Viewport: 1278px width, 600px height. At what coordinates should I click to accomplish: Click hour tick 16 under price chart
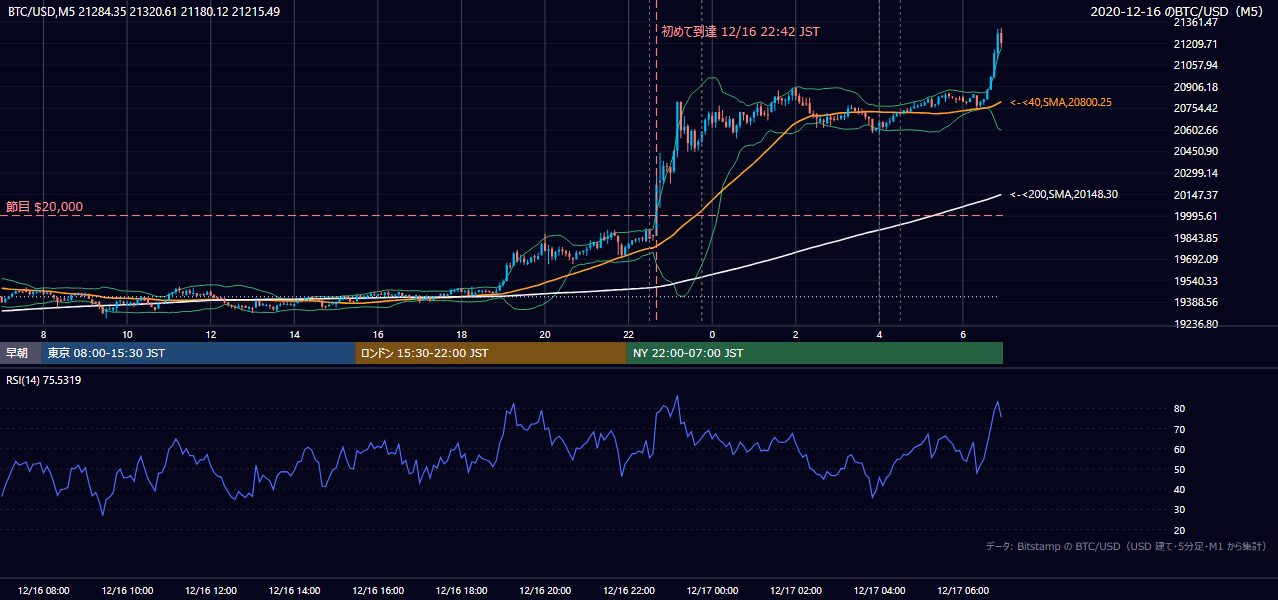click(x=378, y=334)
